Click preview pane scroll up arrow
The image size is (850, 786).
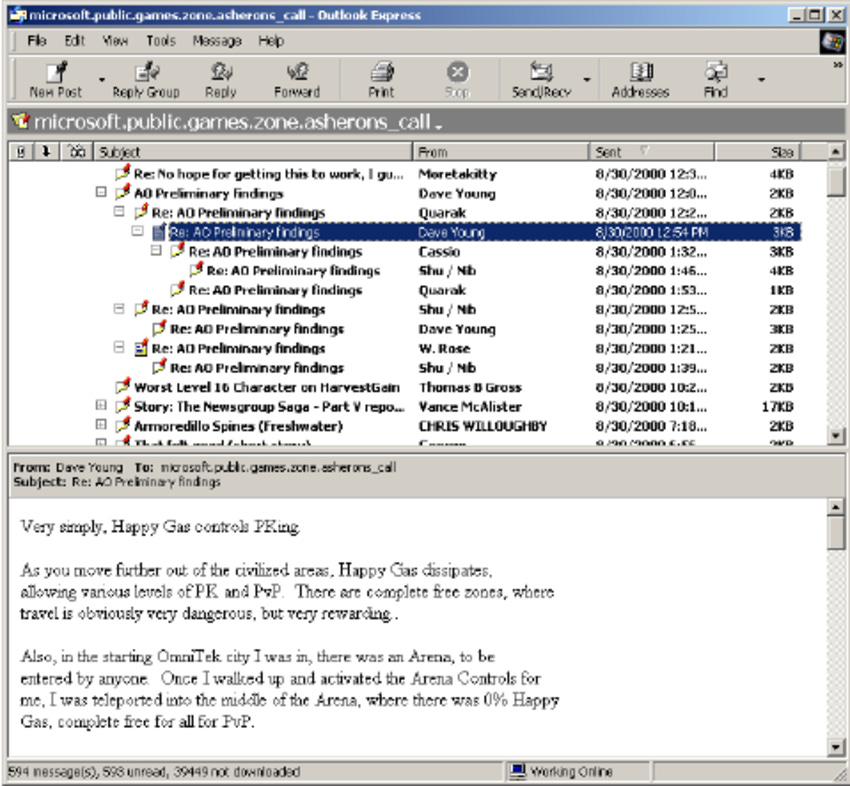(836, 507)
